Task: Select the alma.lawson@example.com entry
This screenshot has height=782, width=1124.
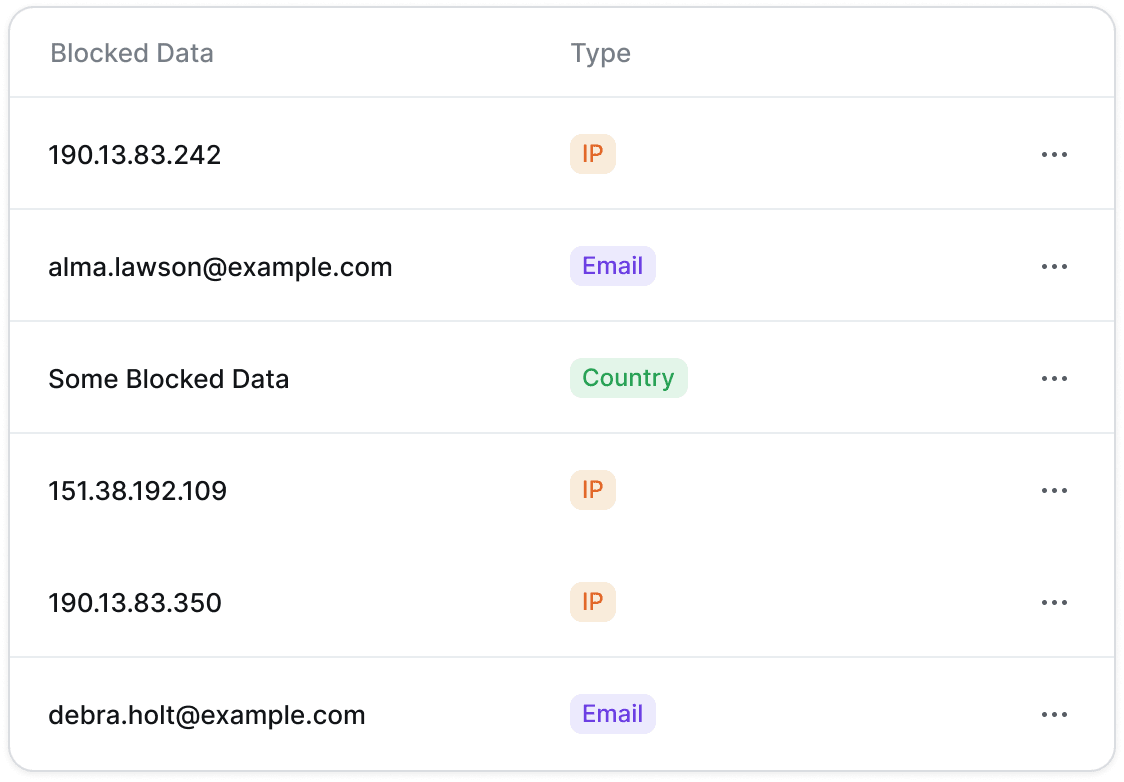Action: point(220,267)
